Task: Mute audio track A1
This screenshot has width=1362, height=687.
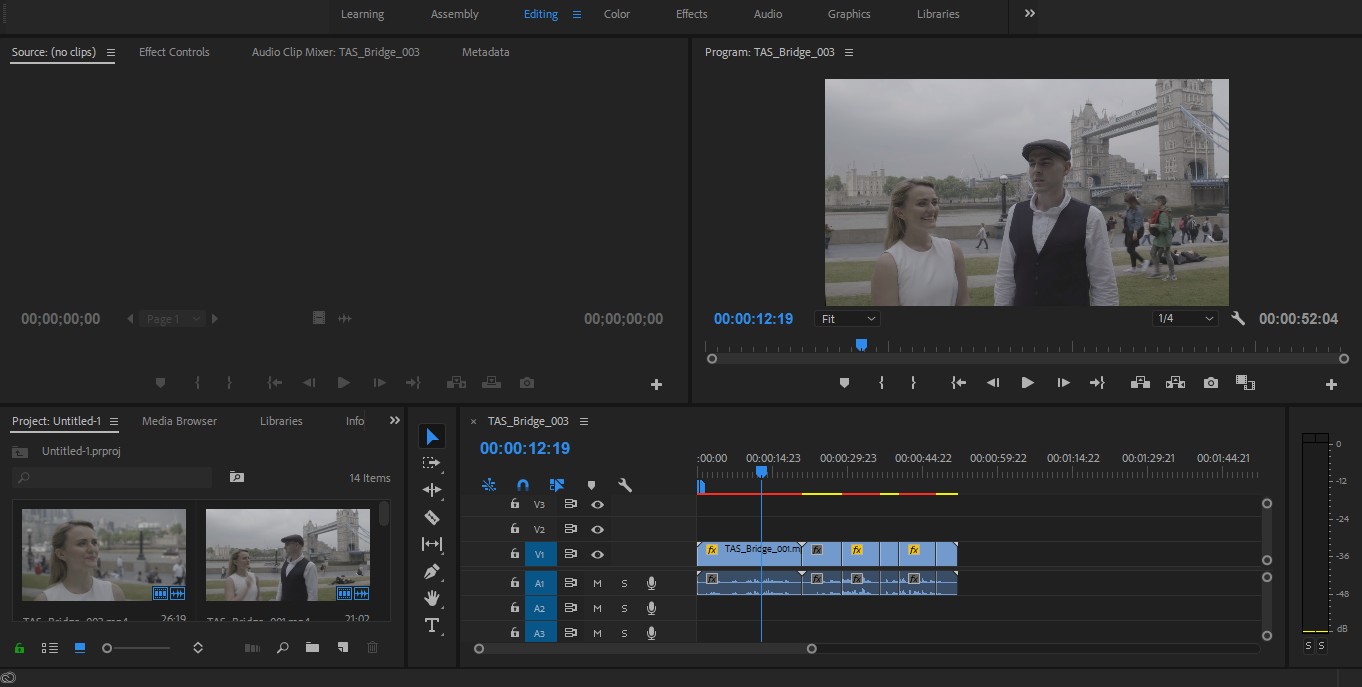Action: pos(597,583)
